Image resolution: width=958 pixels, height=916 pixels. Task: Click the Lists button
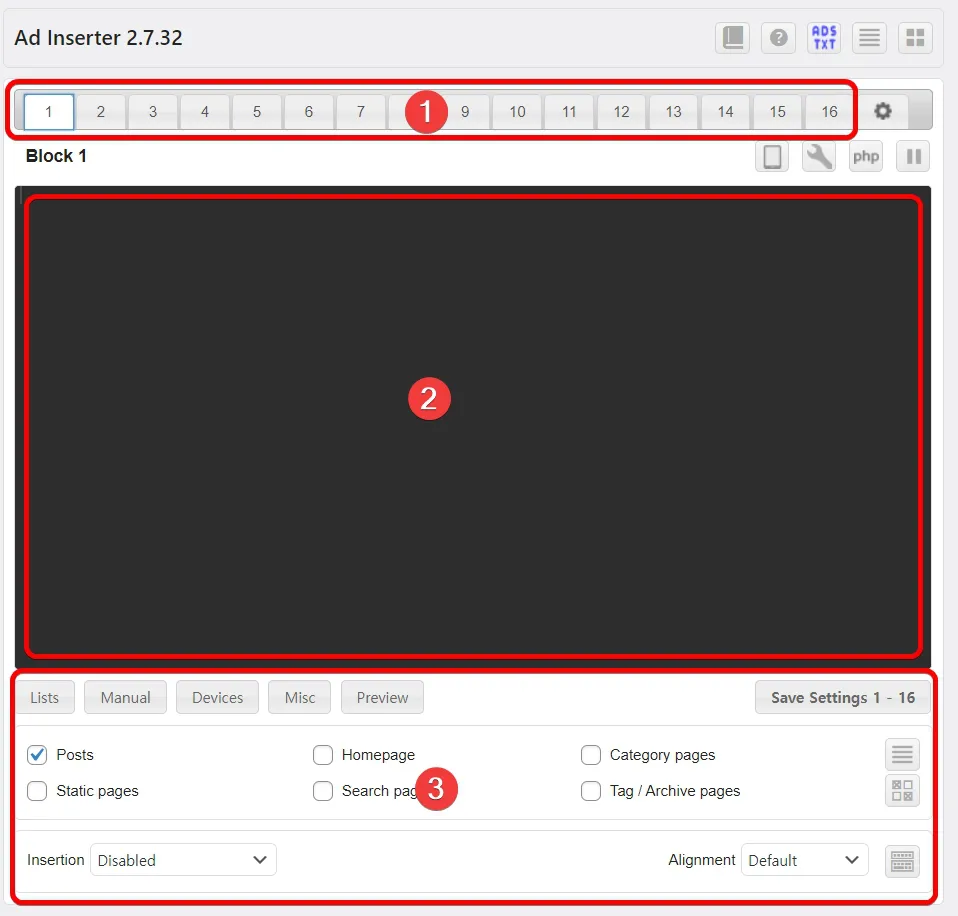click(45, 697)
